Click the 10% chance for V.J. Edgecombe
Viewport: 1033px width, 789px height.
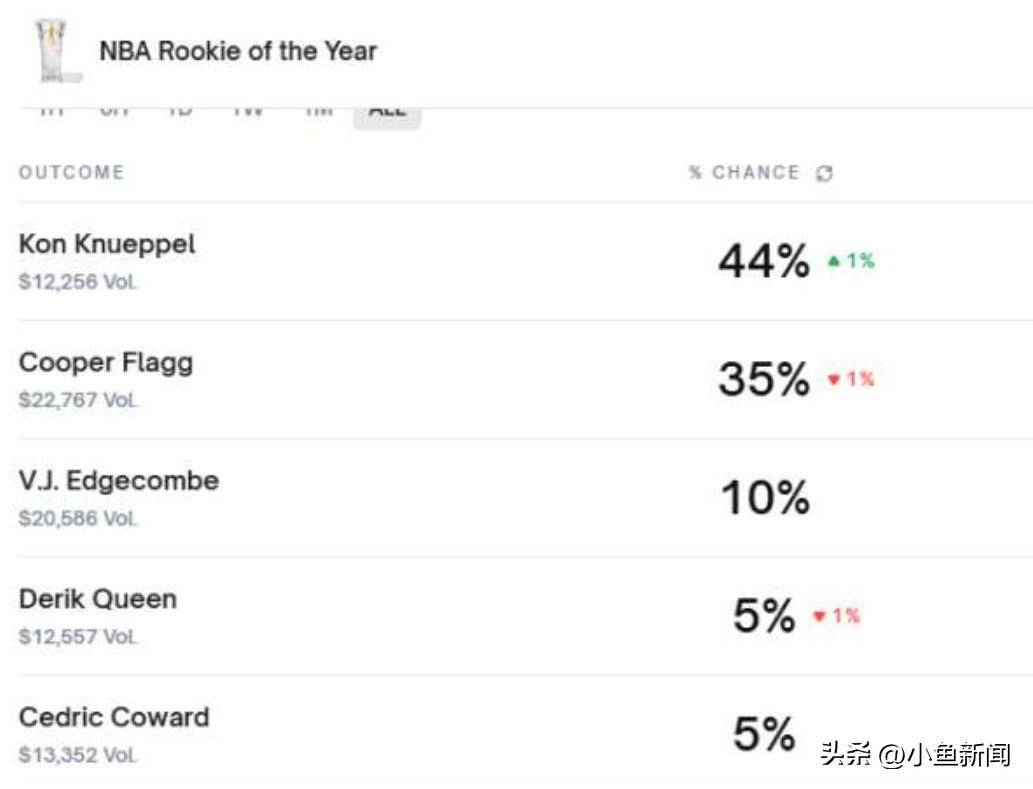[x=765, y=498]
